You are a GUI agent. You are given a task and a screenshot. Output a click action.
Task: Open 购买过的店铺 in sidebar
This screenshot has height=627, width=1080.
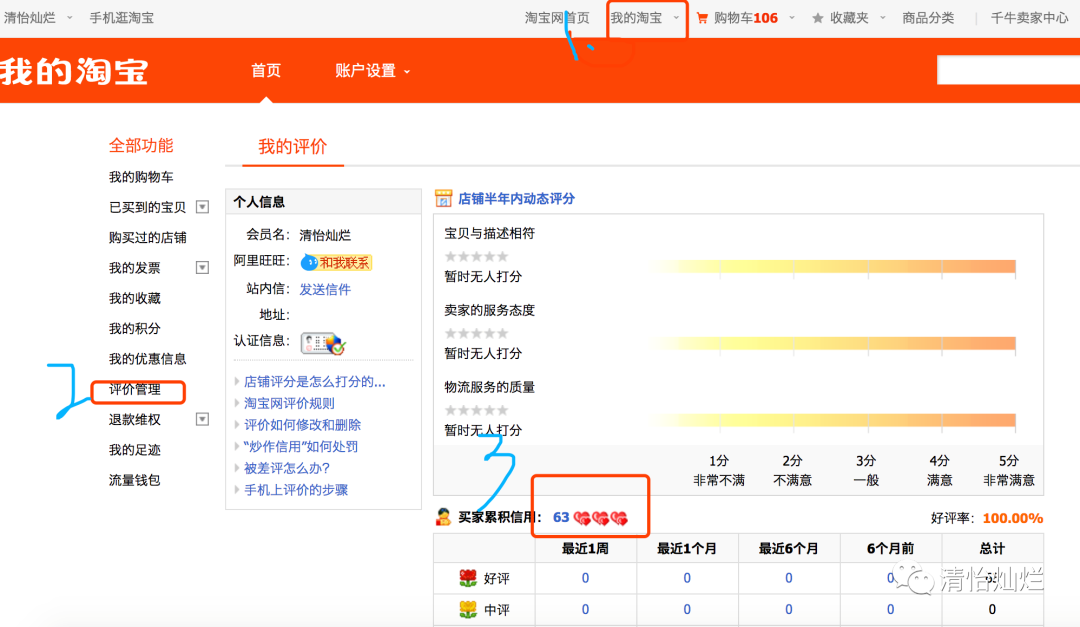(x=147, y=238)
